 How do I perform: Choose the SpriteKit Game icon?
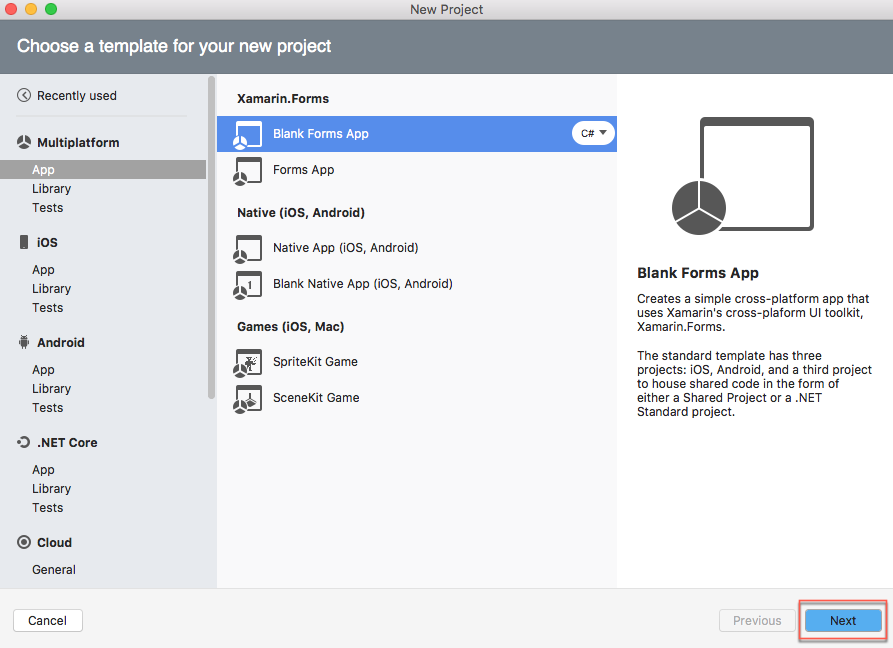coord(247,363)
